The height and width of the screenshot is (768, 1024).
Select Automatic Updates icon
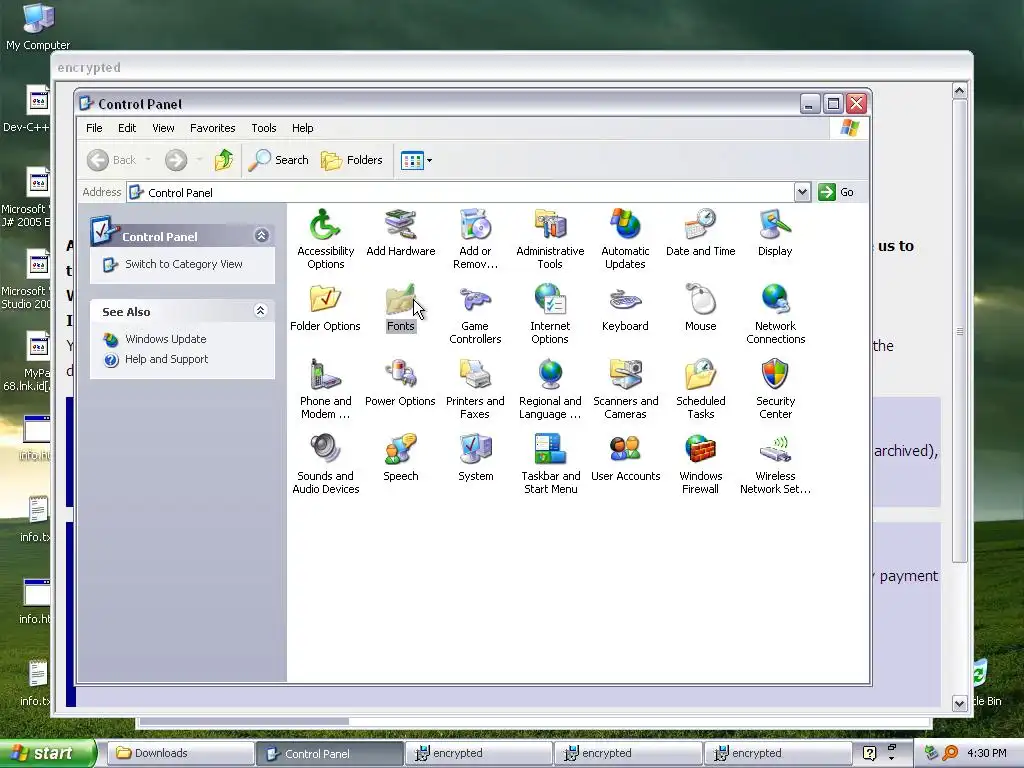(625, 239)
